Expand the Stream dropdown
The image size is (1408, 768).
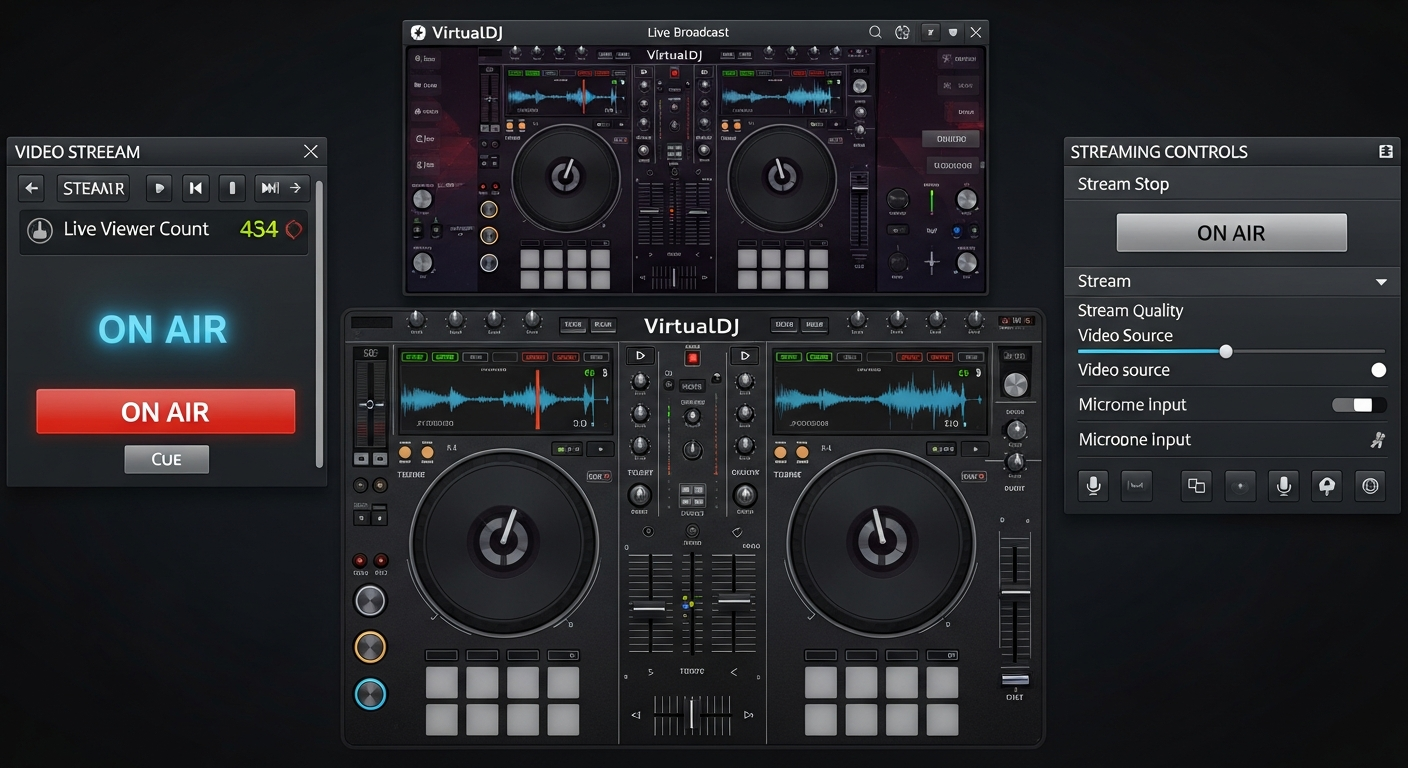point(1381,281)
